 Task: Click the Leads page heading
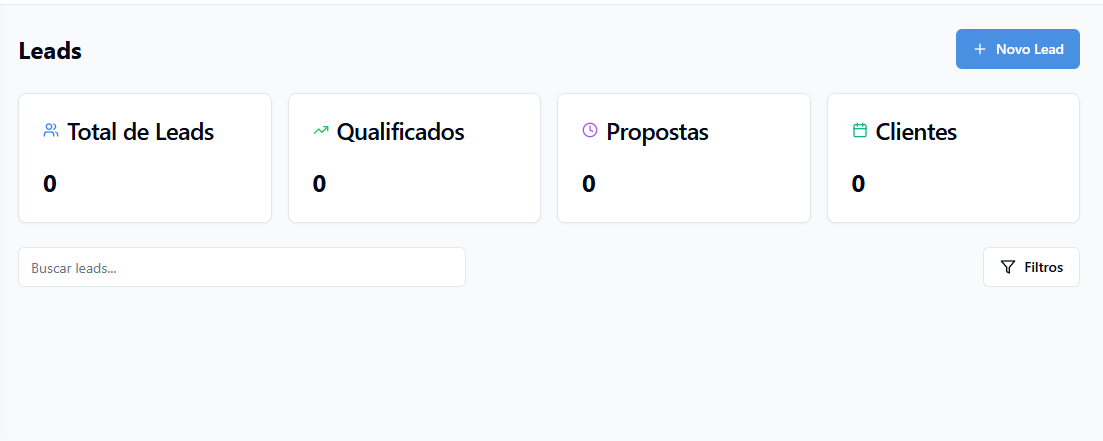pos(50,51)
